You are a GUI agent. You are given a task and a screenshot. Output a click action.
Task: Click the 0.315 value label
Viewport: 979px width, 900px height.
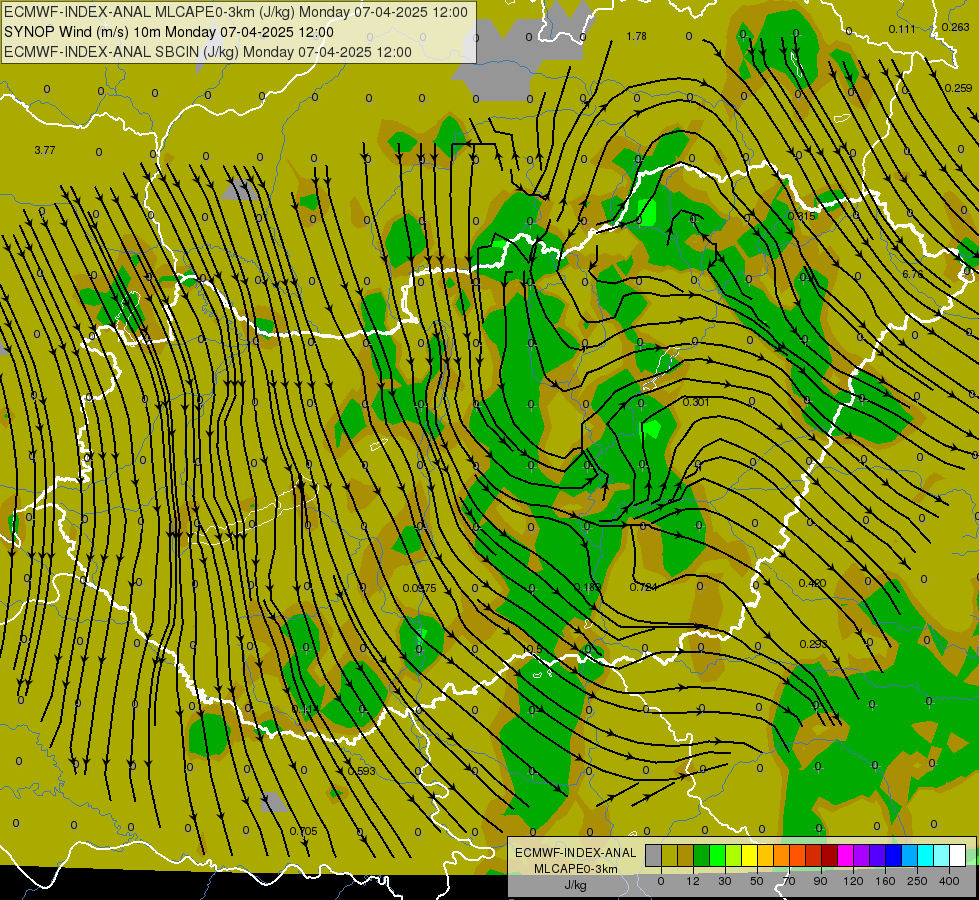(x=802, y=216)
